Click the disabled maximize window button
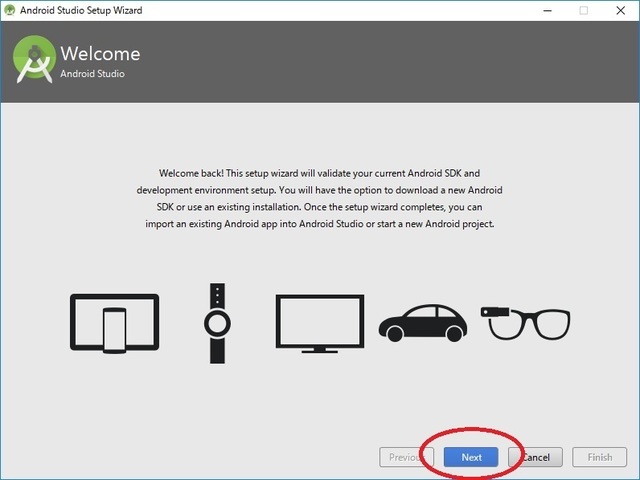The height and width of the screenshot is (480, 640). (584, 11)
